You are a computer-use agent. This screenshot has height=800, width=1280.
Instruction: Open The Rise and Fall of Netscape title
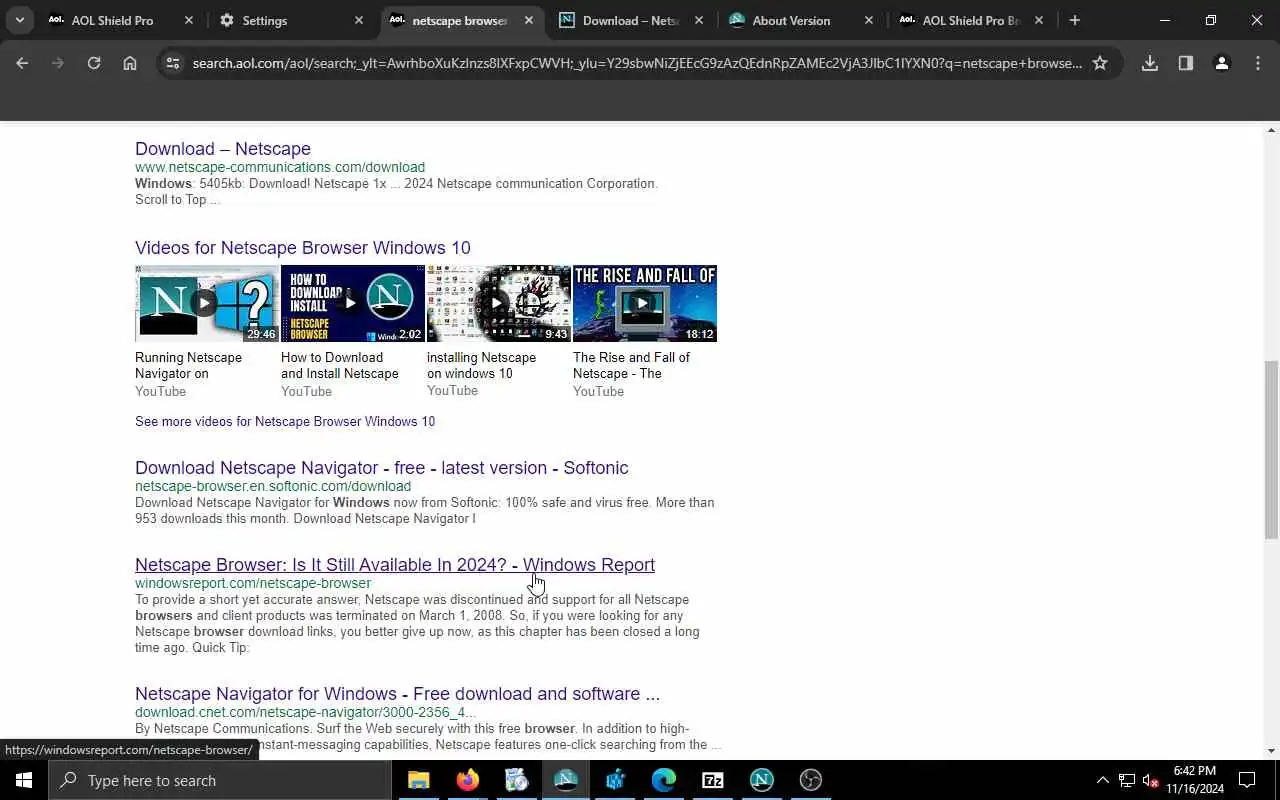click(631, 365)
